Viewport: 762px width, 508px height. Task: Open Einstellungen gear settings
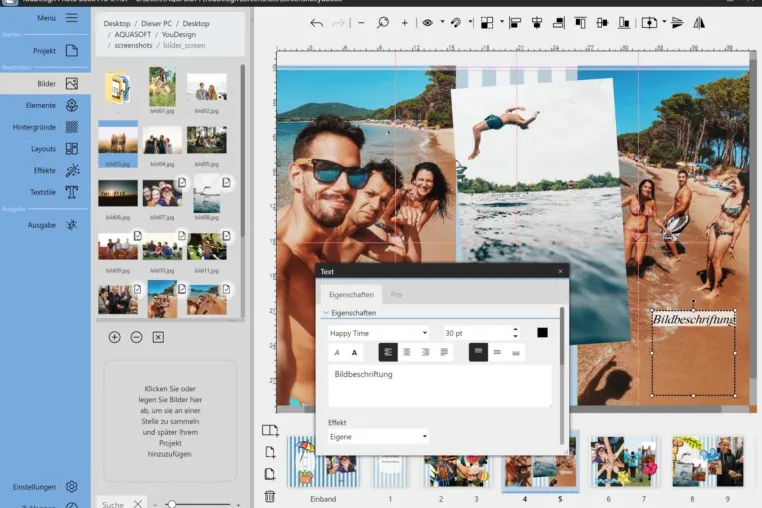point(71,487)
